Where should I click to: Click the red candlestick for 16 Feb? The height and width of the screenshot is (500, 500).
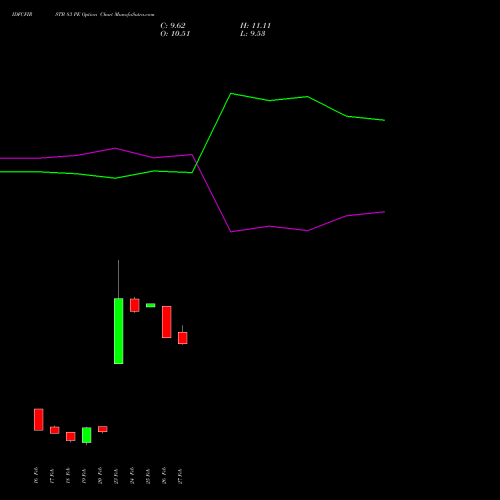(x=39, y=420)
